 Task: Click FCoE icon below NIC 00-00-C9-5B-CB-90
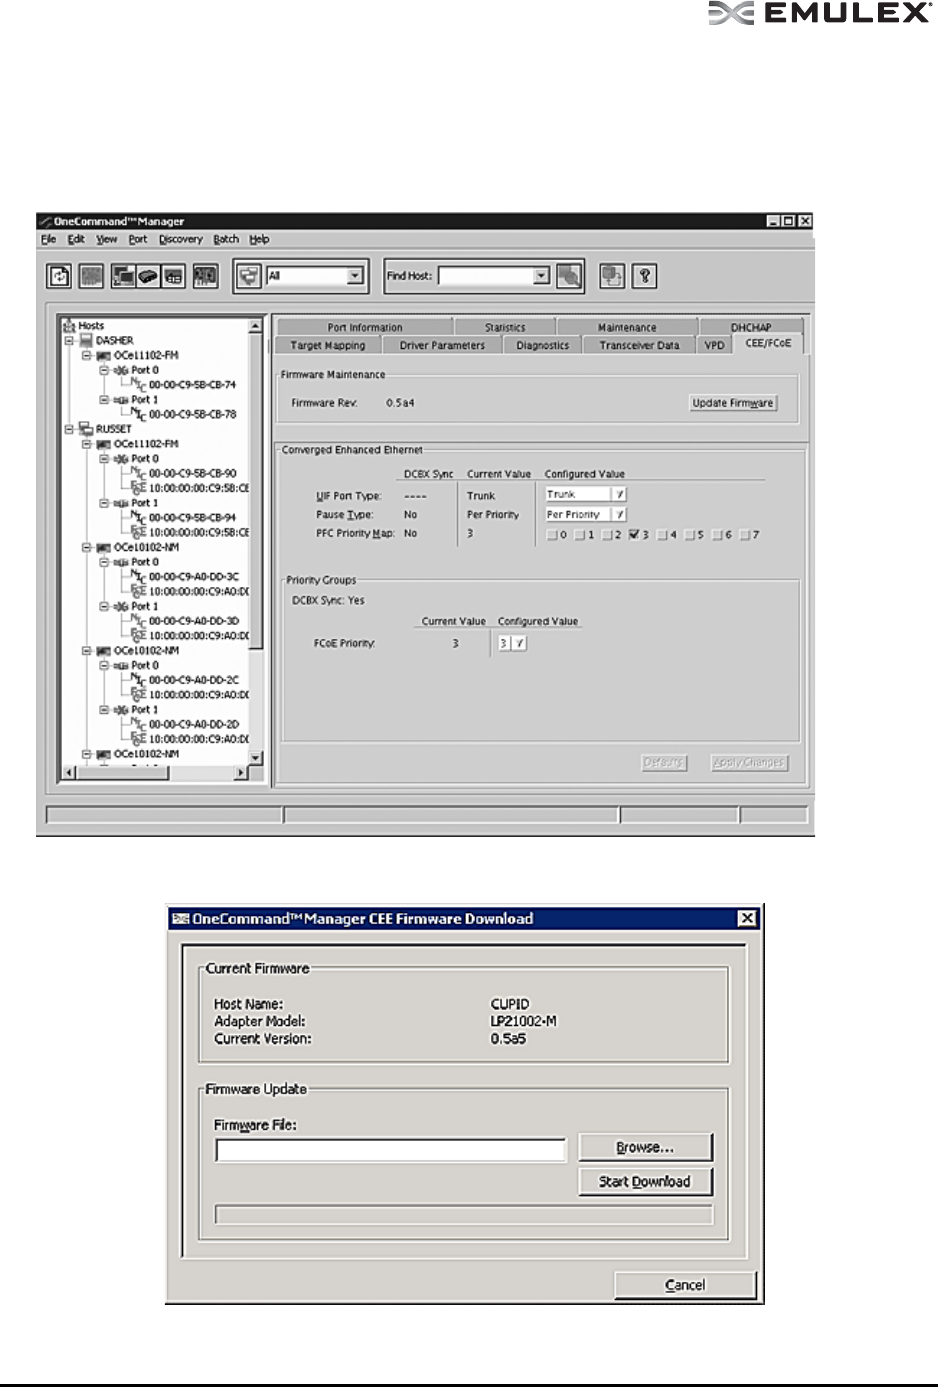coord(139,488)
